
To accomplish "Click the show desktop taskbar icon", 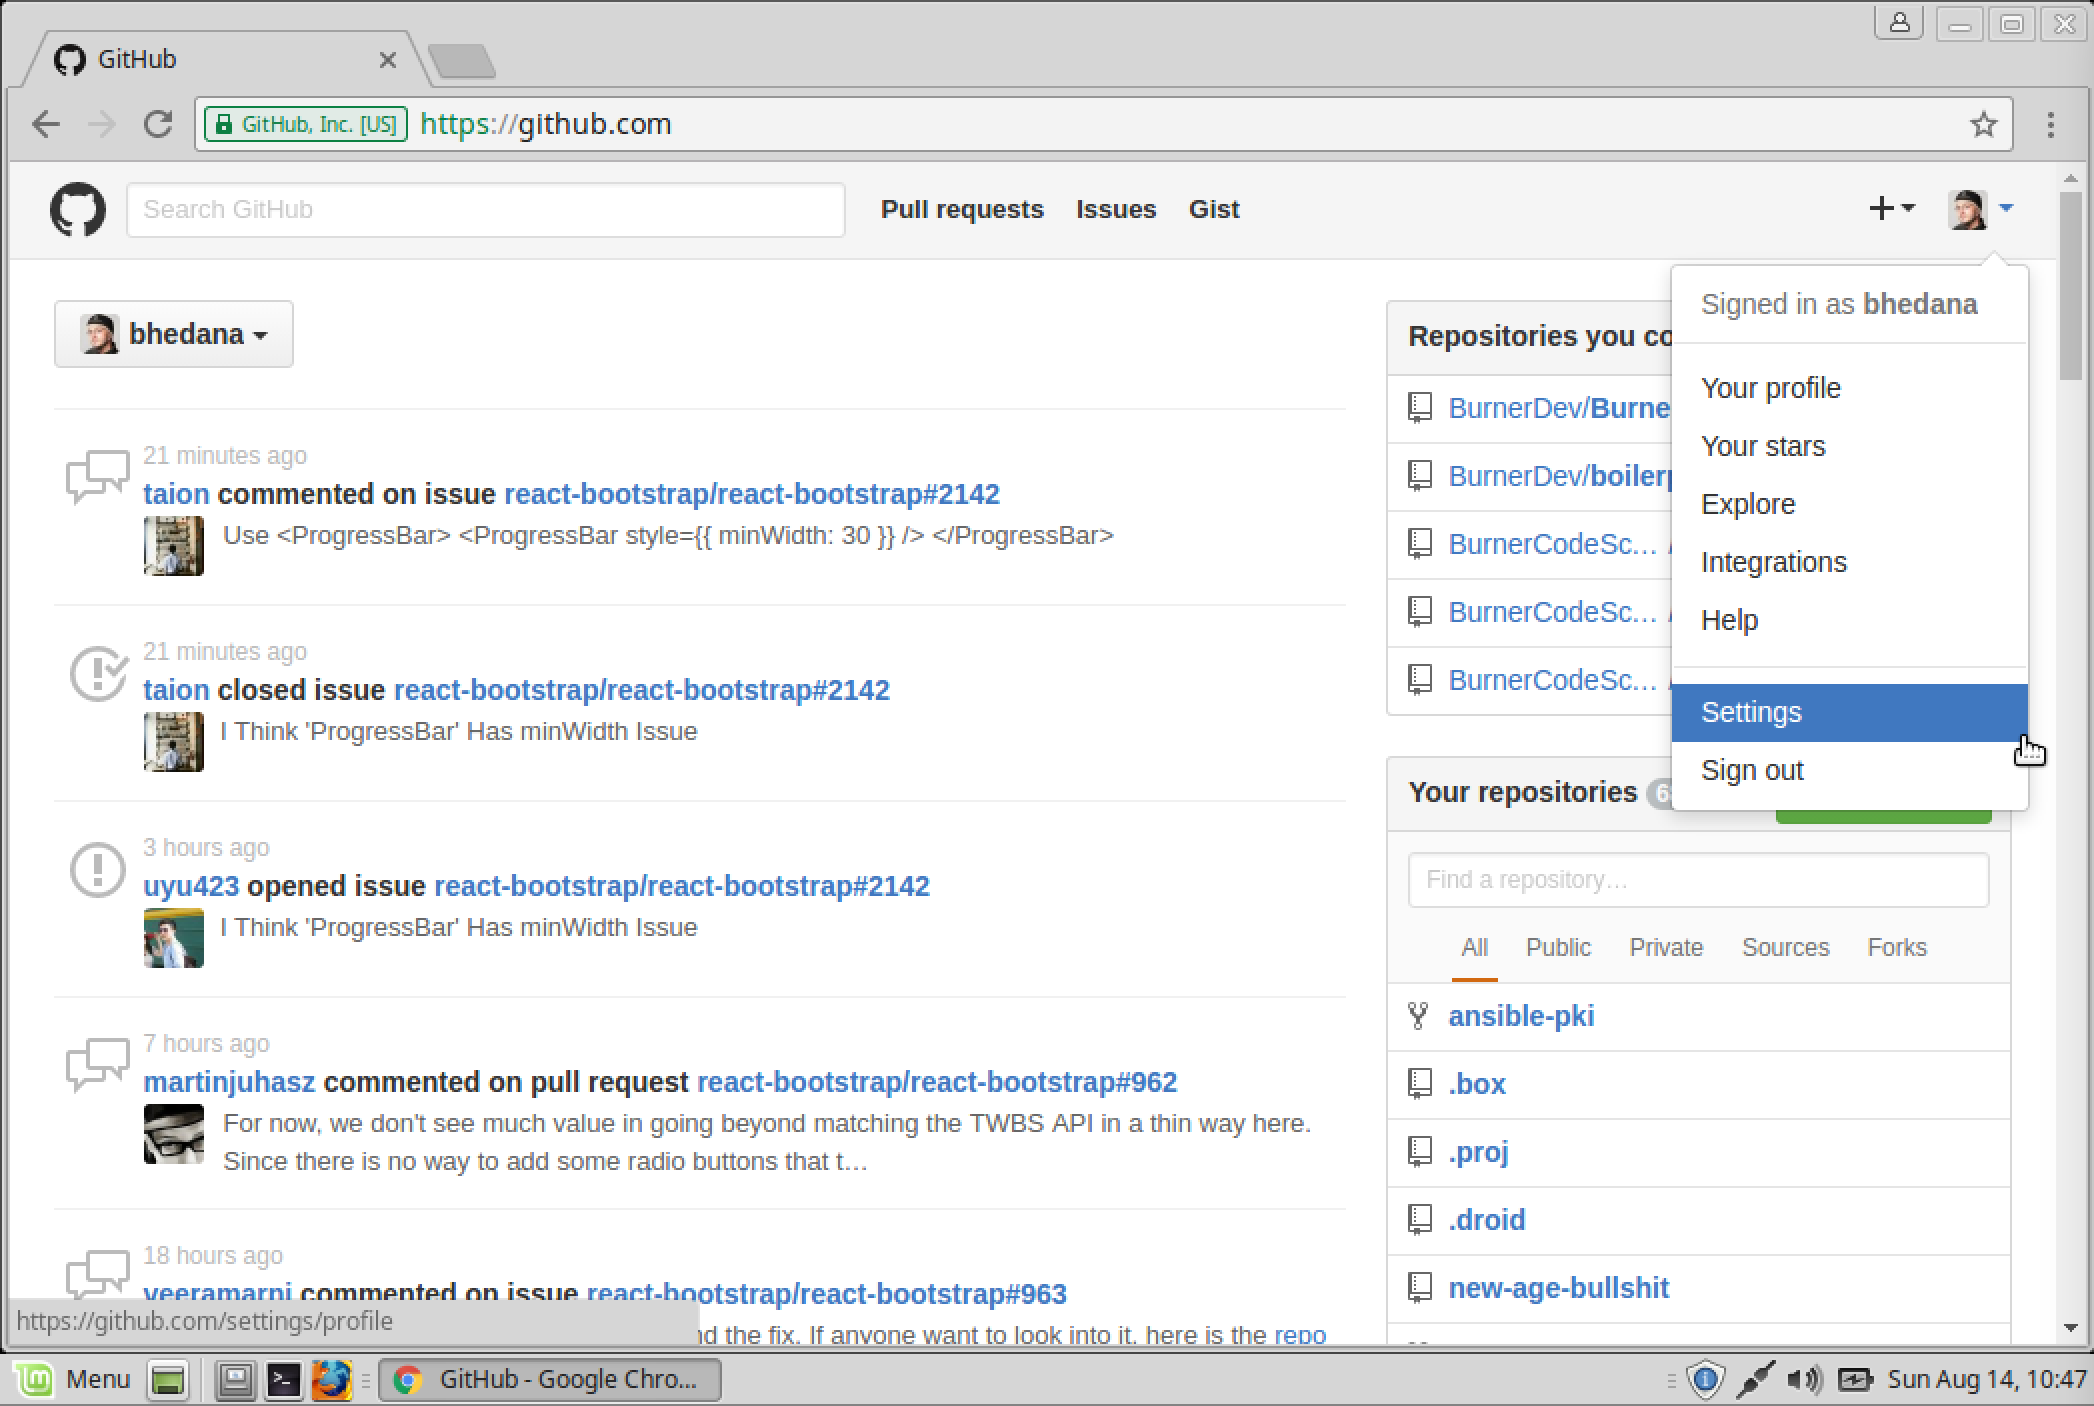I will 167,1380.
